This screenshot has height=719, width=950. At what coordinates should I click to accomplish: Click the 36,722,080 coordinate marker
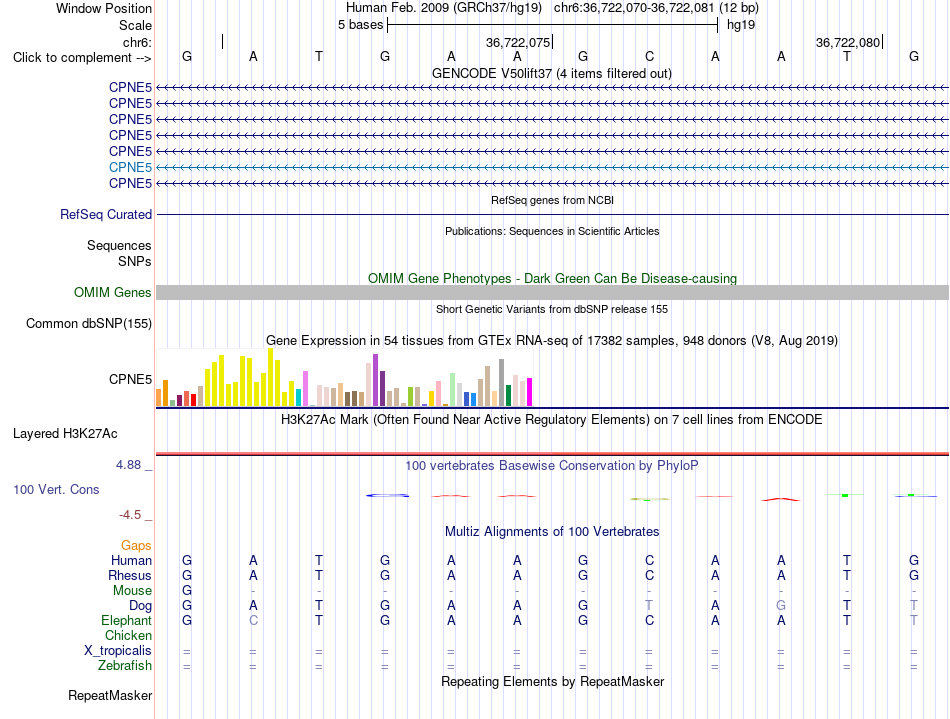(x=848, y=42)
